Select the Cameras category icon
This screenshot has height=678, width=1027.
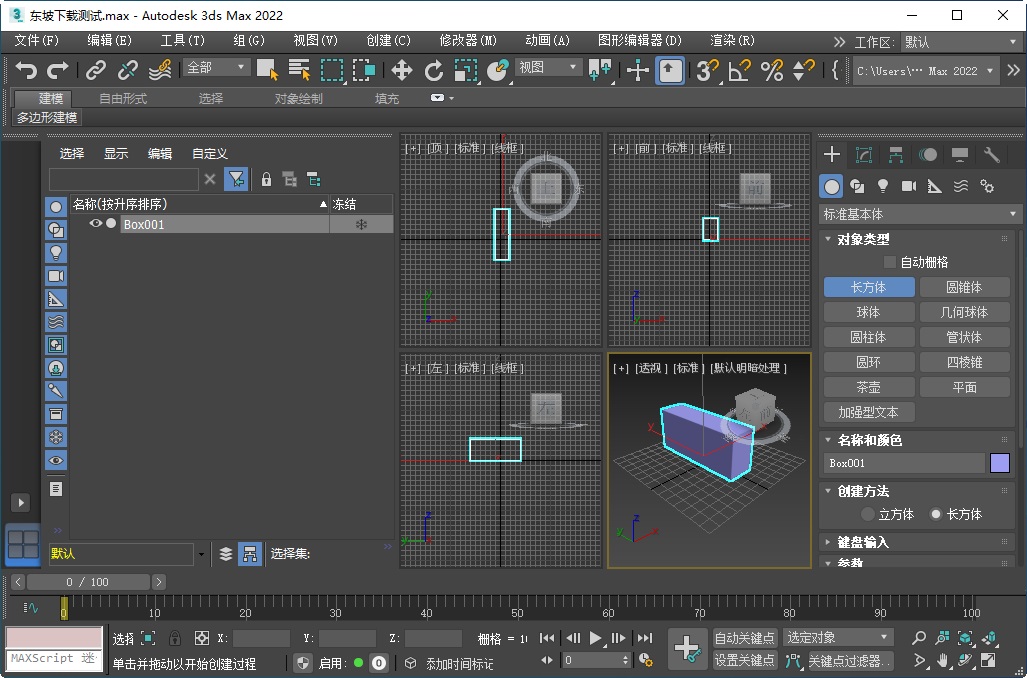coord(909,186)
